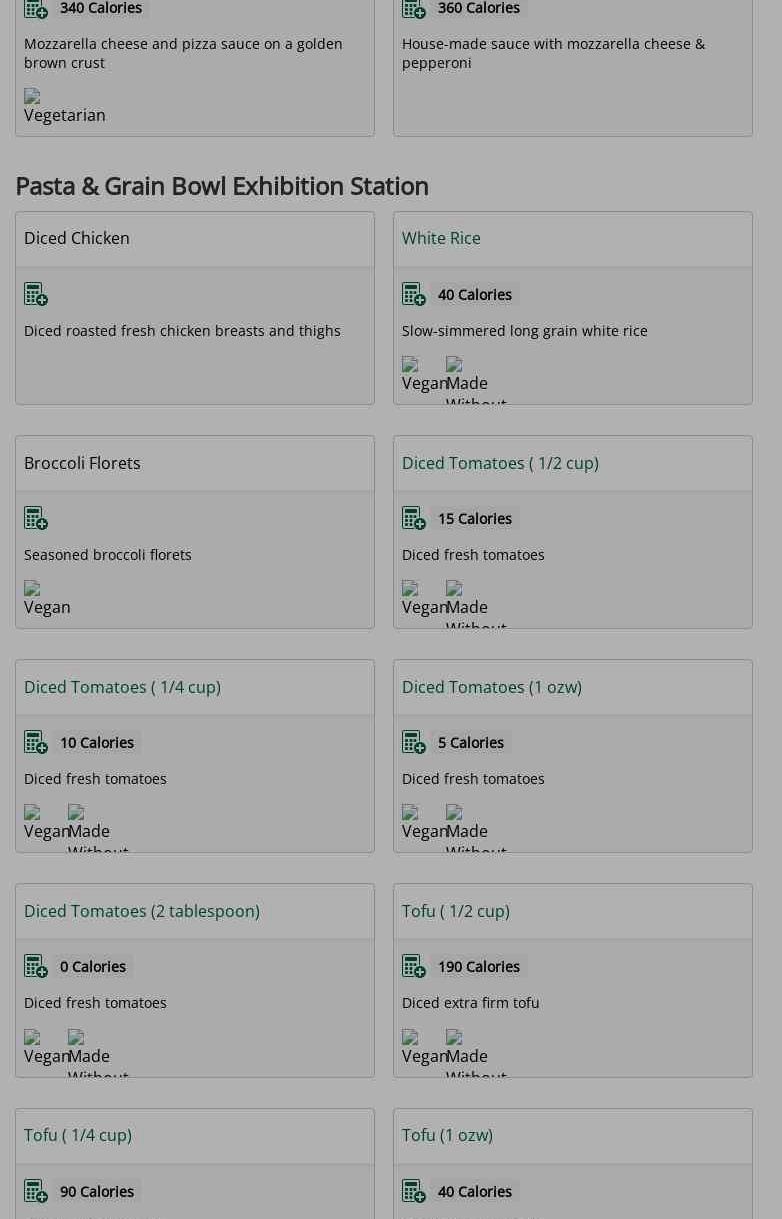Open Diced Tomatoes (2 tablespoon) details
The height and width of the screenshot is (1219, 782).
(141, 911)
